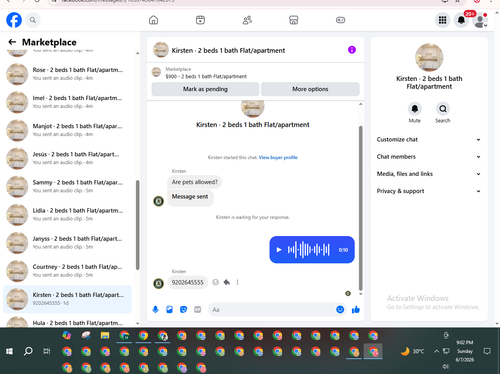Expand the Privacy & support section

(429, 191)
